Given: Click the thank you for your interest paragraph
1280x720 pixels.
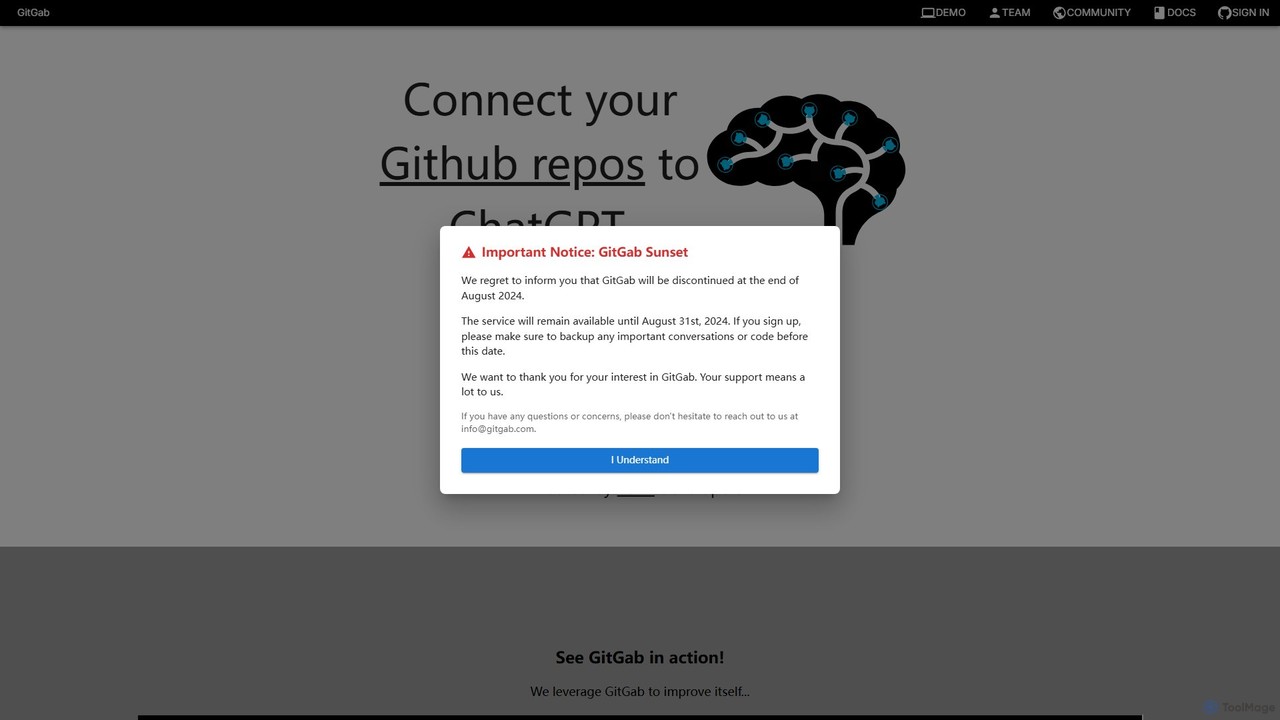Looking at the screenshot, I should tap(633, 384).
